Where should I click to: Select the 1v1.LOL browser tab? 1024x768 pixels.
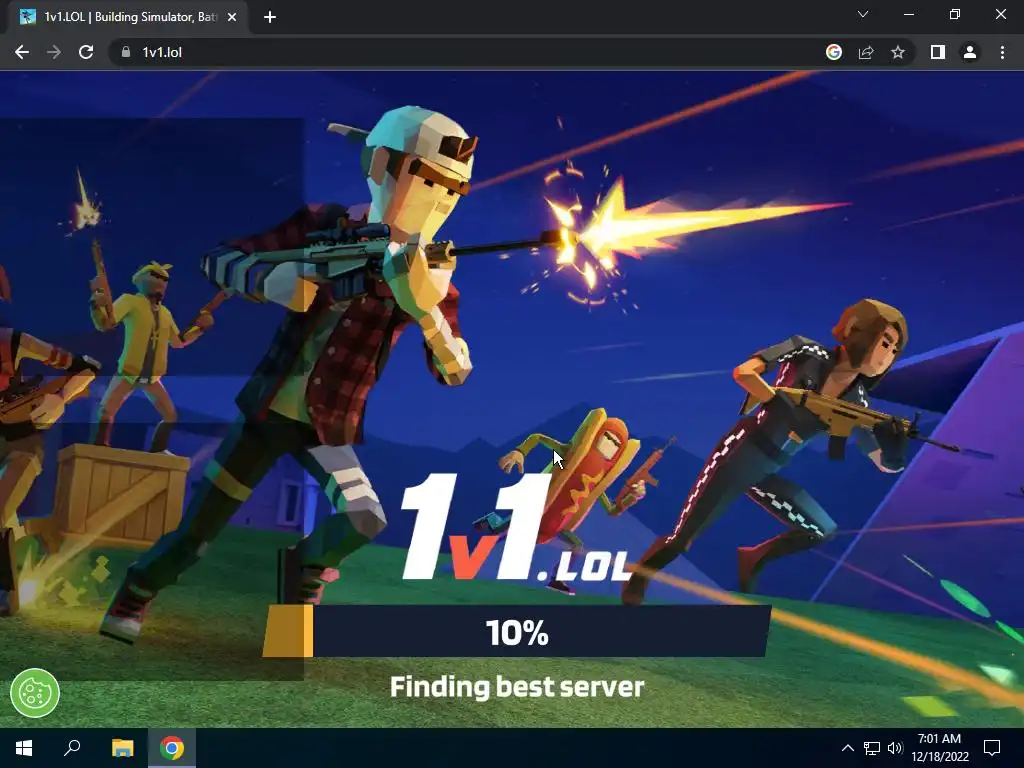click(x=128, y=17)
